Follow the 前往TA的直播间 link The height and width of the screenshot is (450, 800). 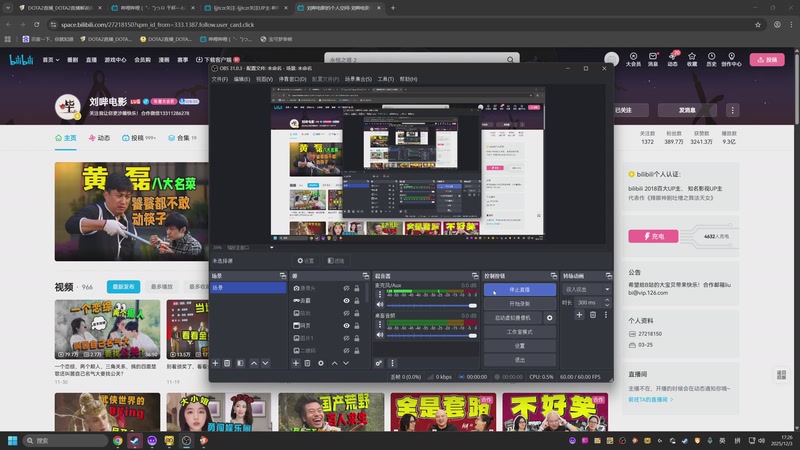pyautogui.click(x=651, y=399)
